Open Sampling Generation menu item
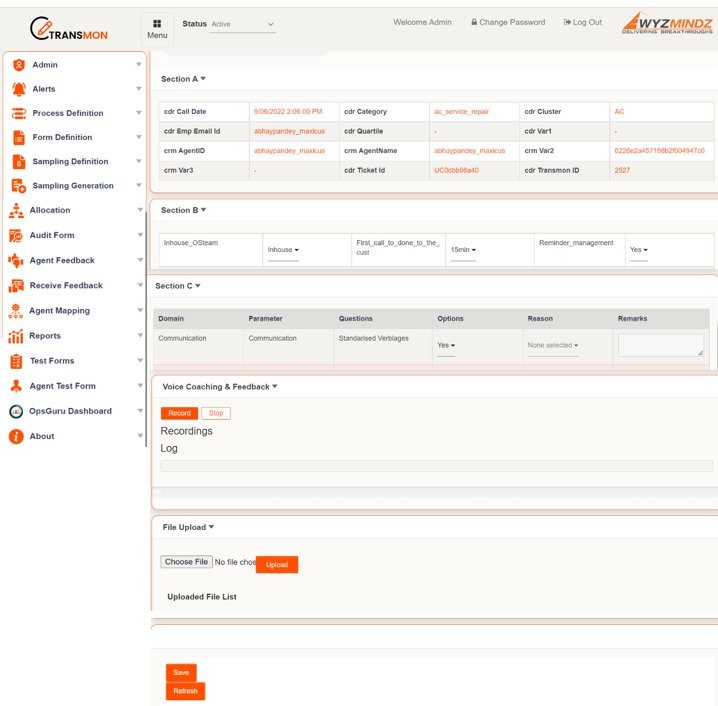This screenshot has height=706, width=718. click(x=73, y=186)
